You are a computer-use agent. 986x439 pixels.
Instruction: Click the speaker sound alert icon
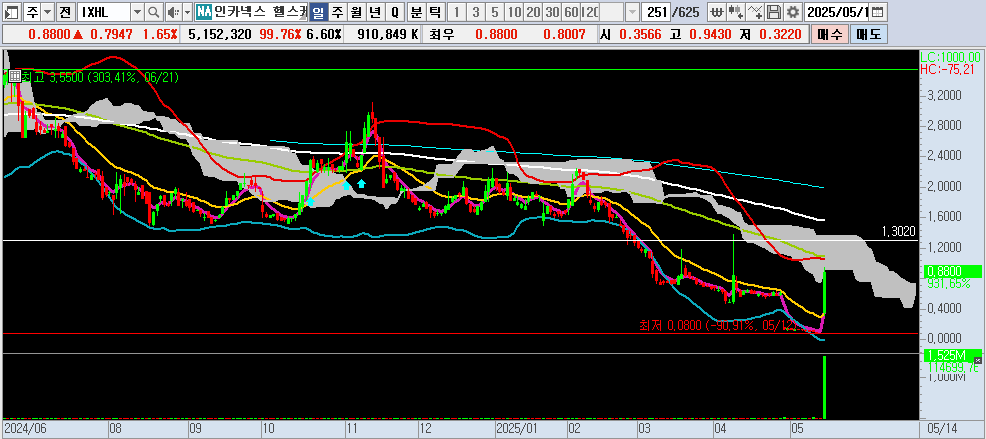[174, 11]
